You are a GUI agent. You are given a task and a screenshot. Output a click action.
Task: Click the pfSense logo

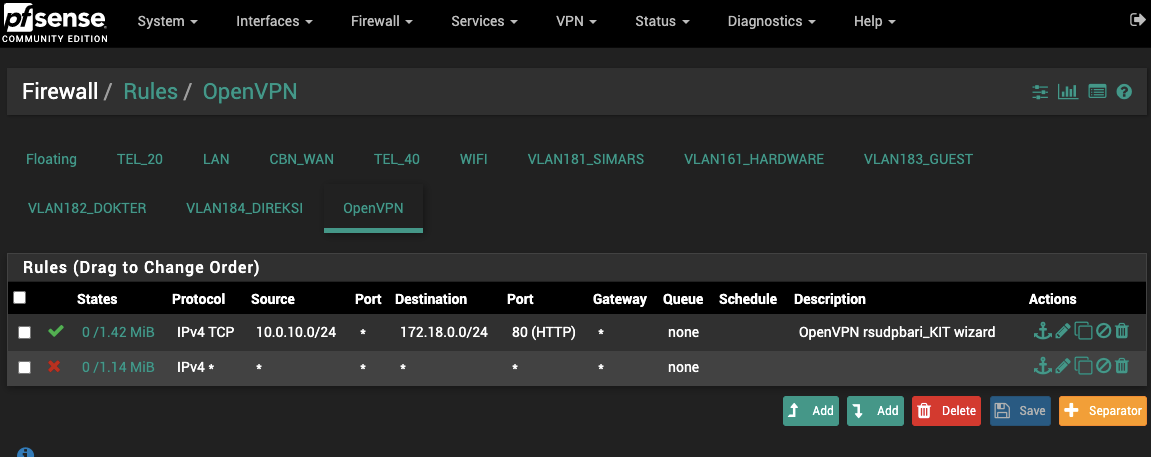pos(55,23)
